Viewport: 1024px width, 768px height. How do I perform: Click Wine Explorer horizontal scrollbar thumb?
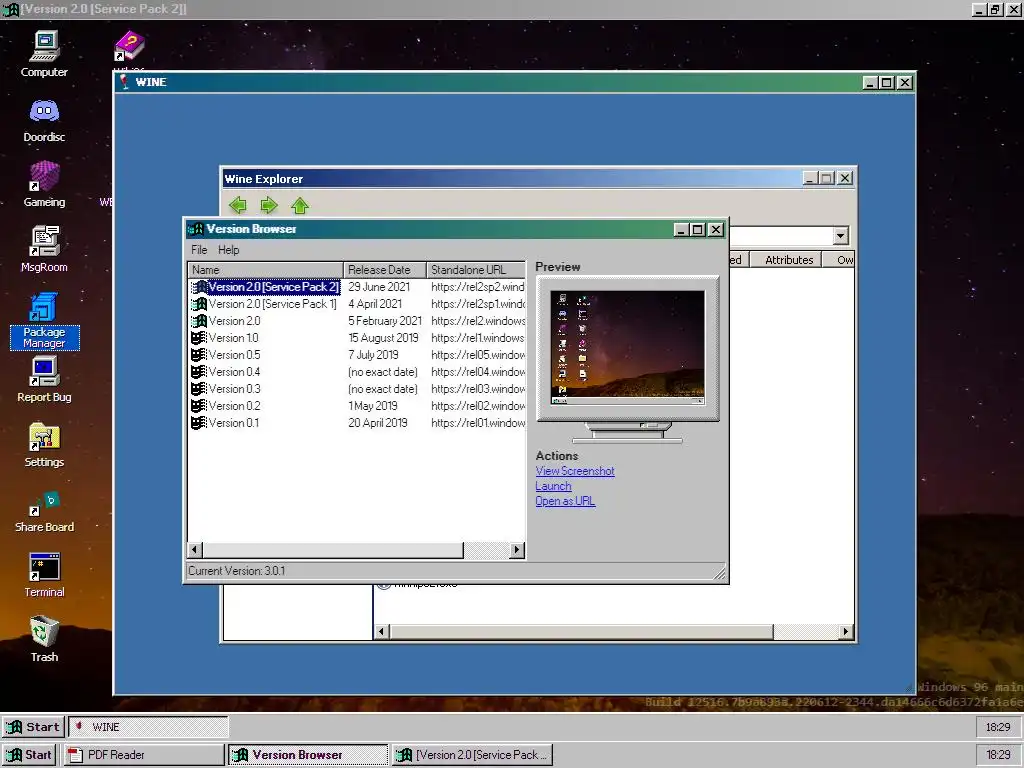tap(582, 632)
